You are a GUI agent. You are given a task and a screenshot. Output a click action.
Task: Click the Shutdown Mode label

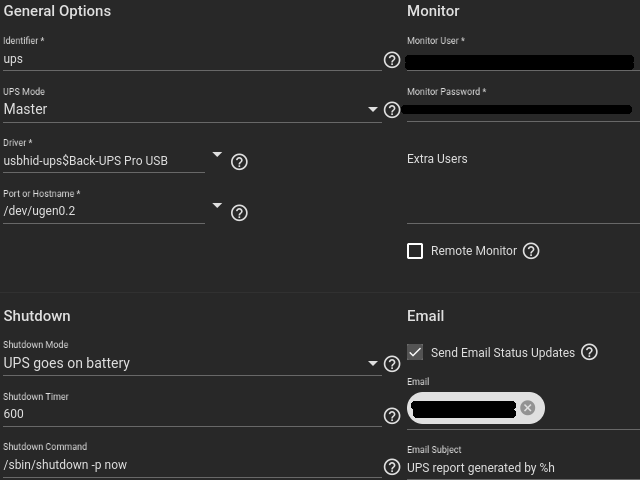click(x=36, y=344)
